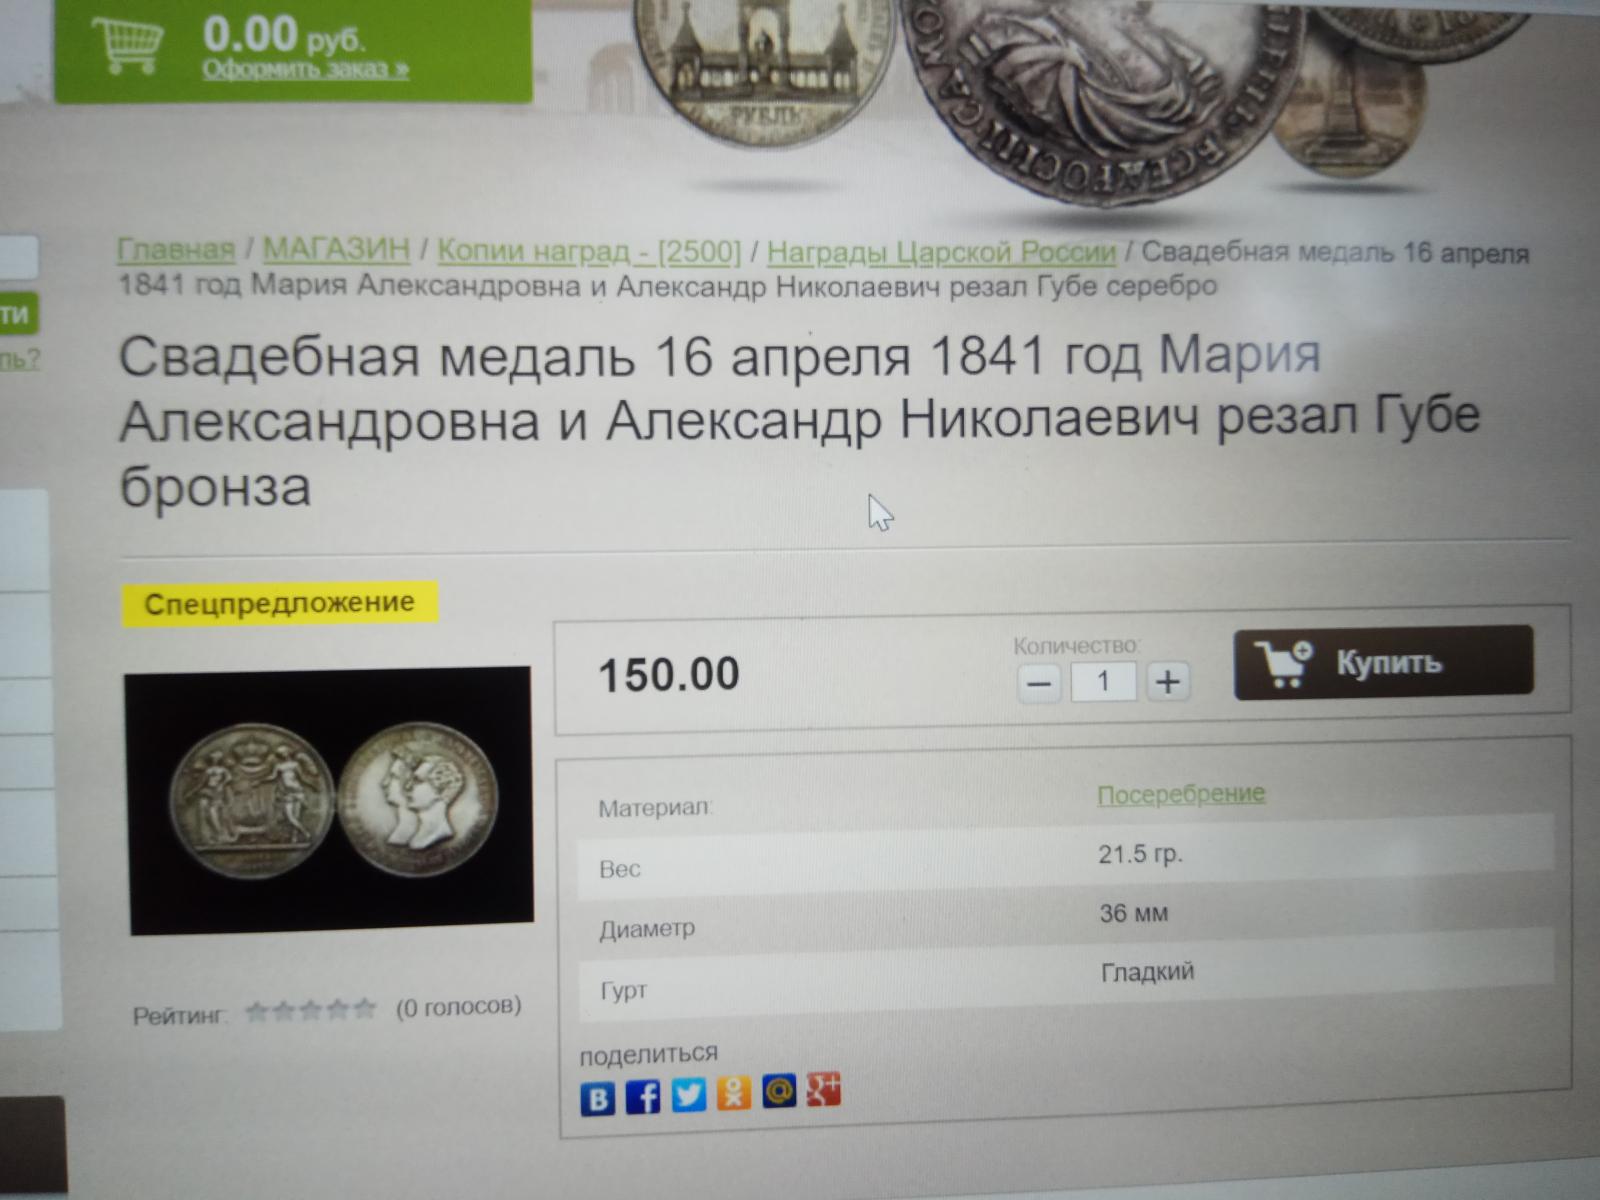Share on Twitter icon
The height and width of the screenshot is (1200, 1600).
click(688, 1095)
